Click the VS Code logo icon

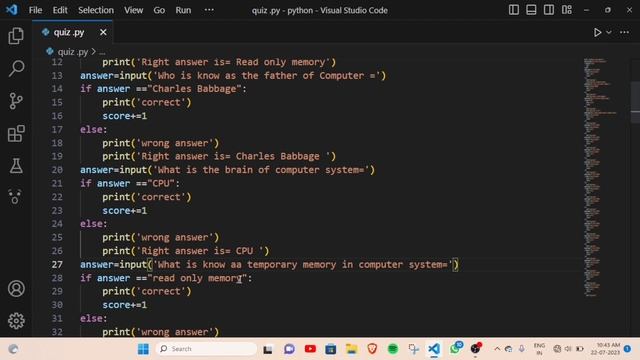pos(12,10)
